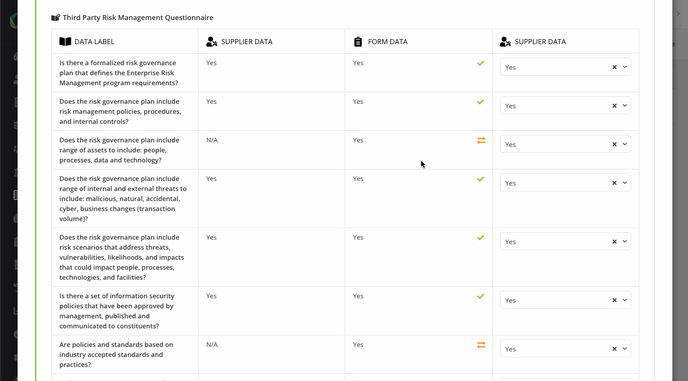Click the FORM DATA column header text

coord(388,42)
